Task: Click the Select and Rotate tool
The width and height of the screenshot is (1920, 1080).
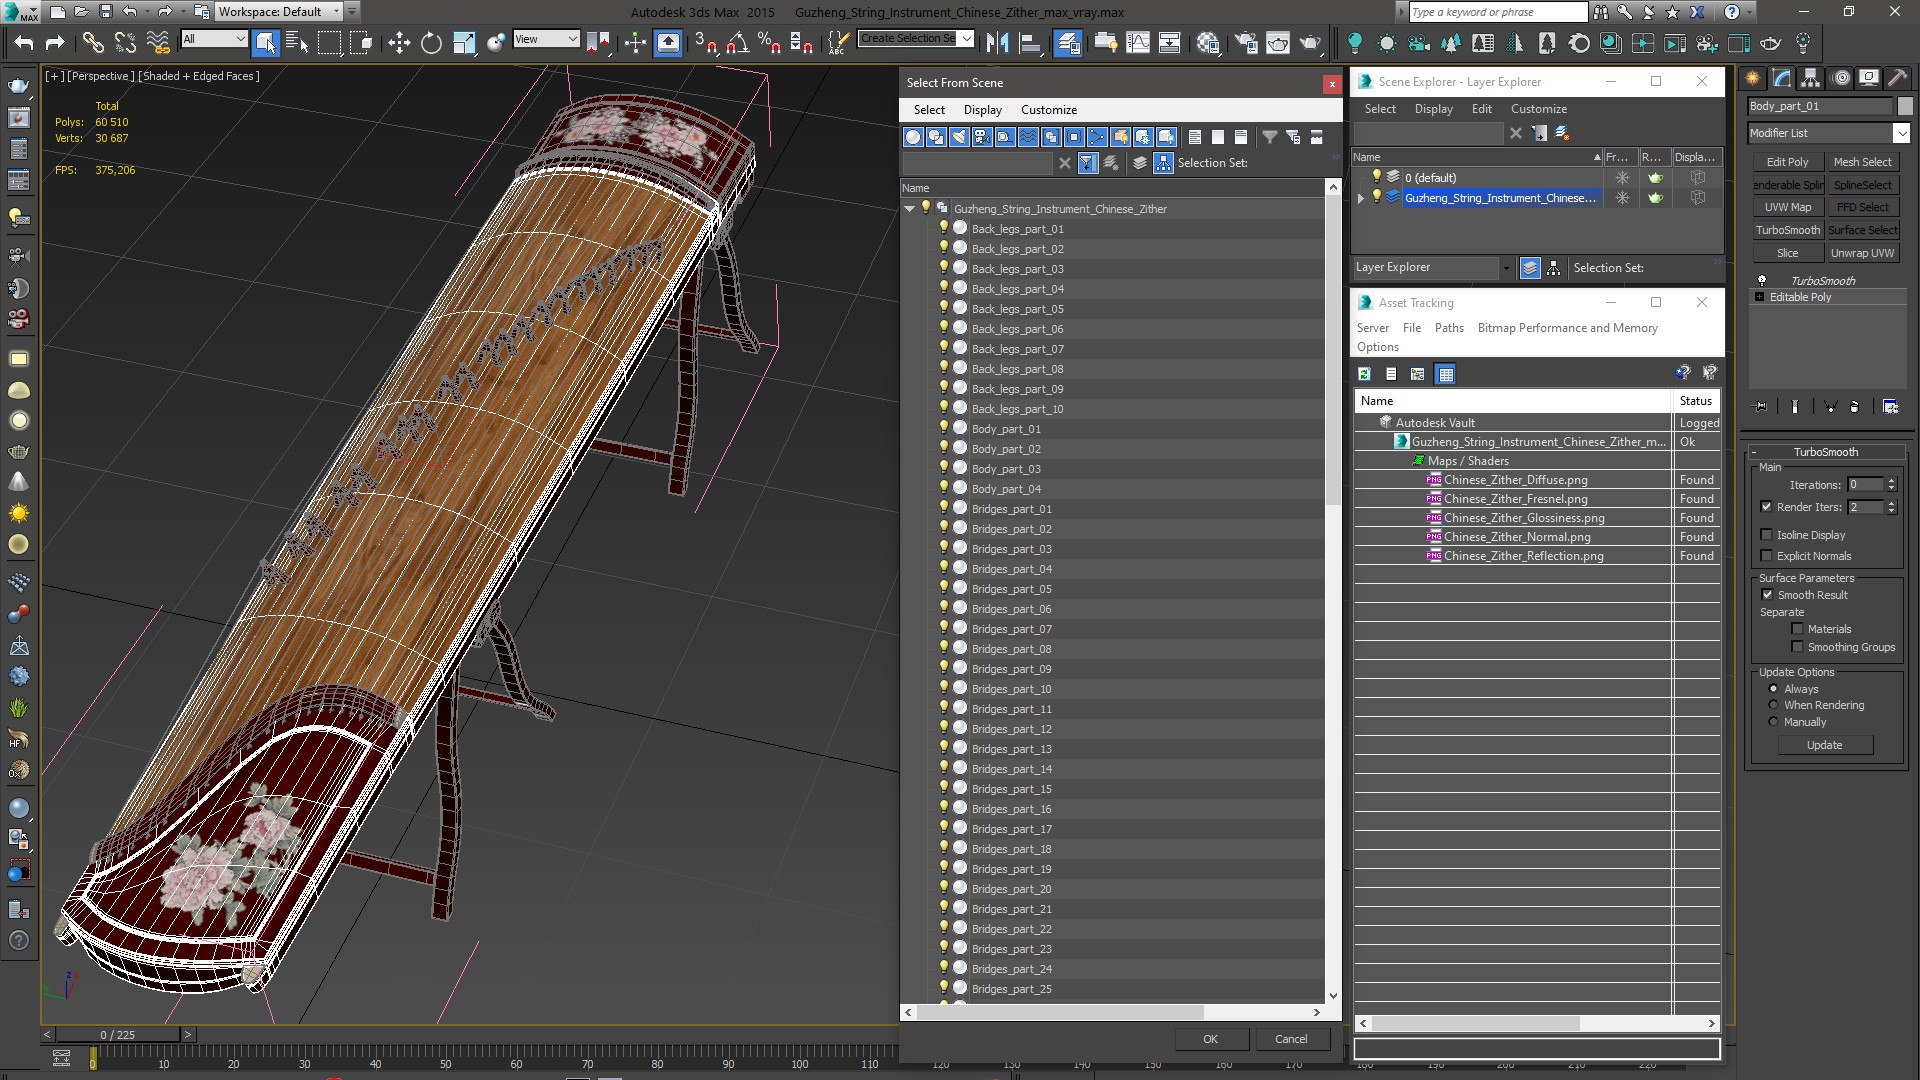Action: (431, 42)
